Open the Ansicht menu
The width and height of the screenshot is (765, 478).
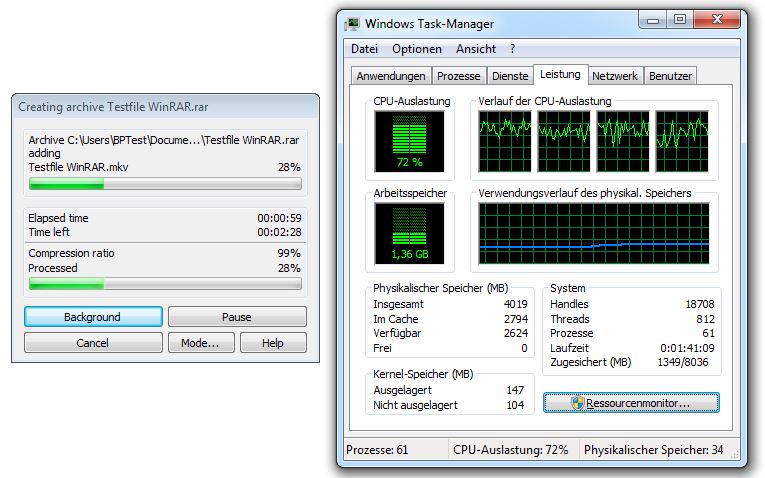(476, 49)
